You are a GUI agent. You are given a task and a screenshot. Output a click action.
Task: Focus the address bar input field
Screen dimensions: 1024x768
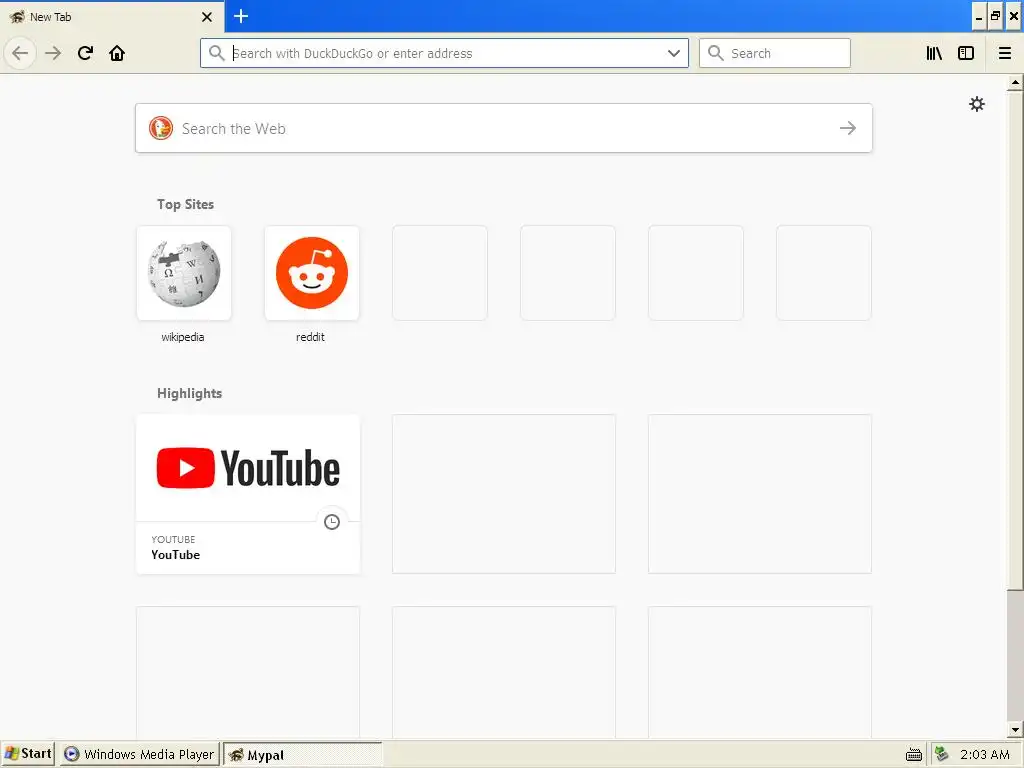pyautogui.click(x=446, y=53)
